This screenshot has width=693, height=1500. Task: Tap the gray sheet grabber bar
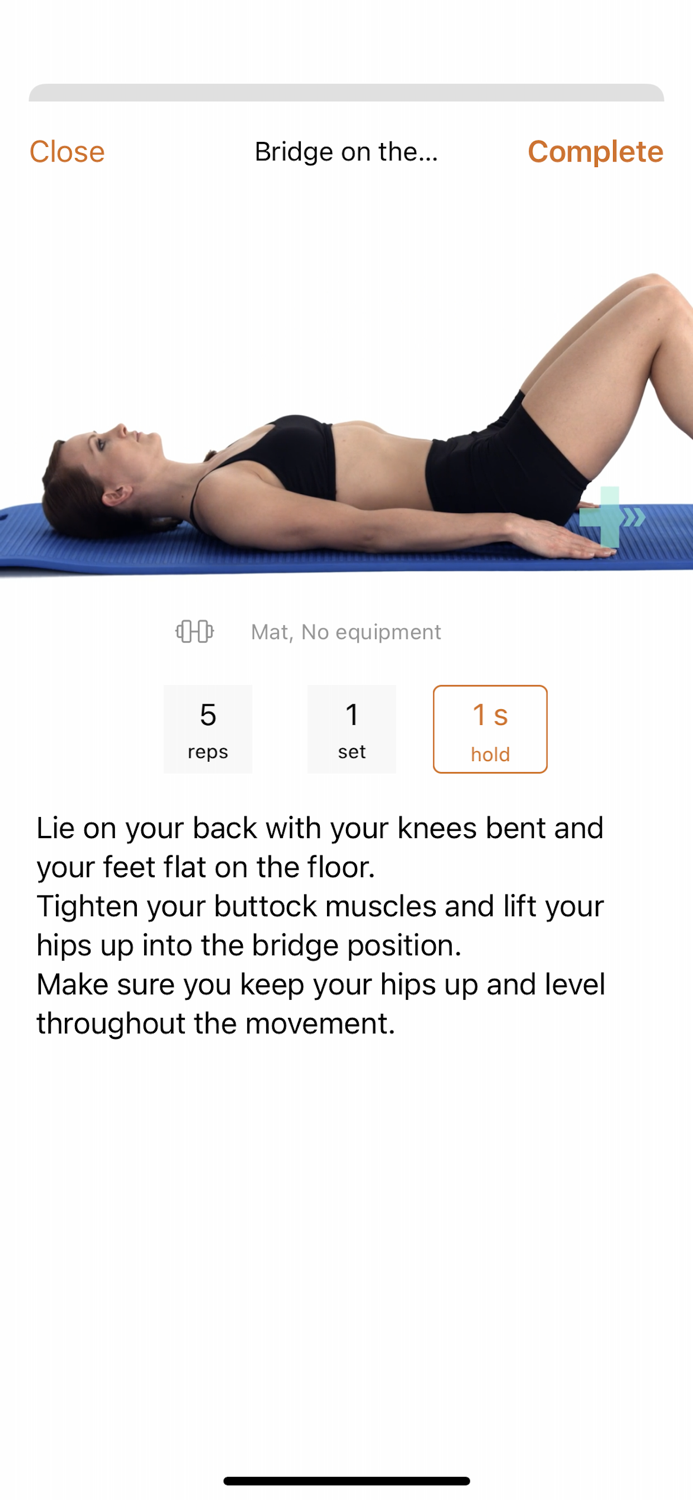[346, 93]
